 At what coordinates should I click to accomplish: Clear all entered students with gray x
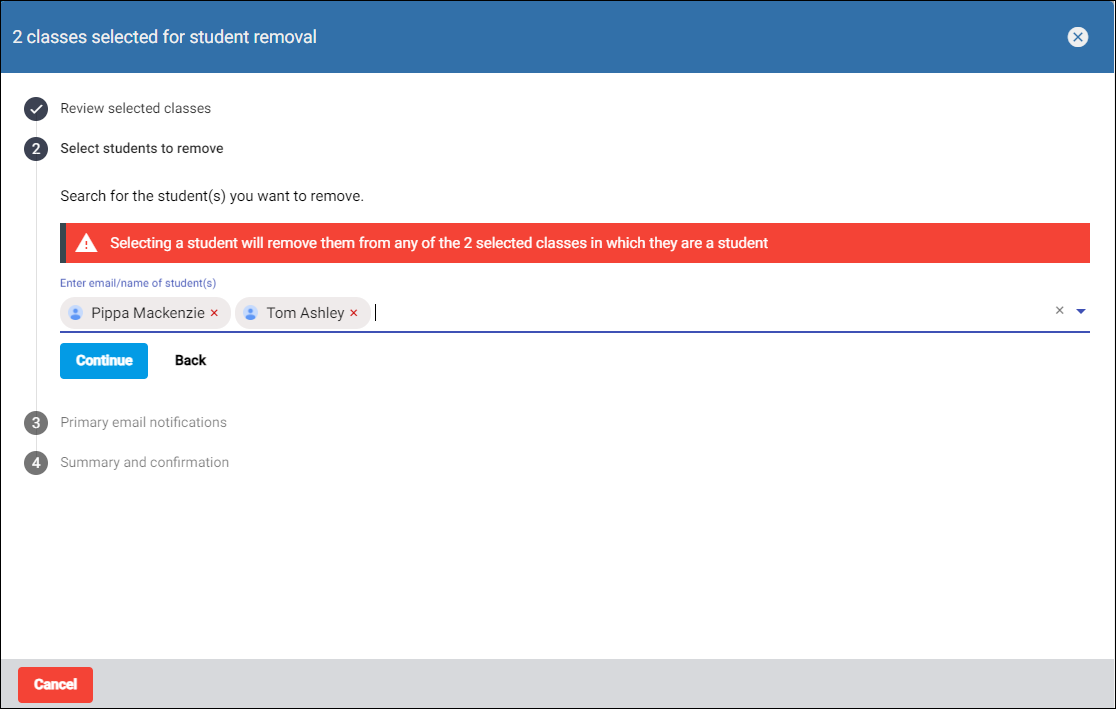click(x=1059, y=310)
